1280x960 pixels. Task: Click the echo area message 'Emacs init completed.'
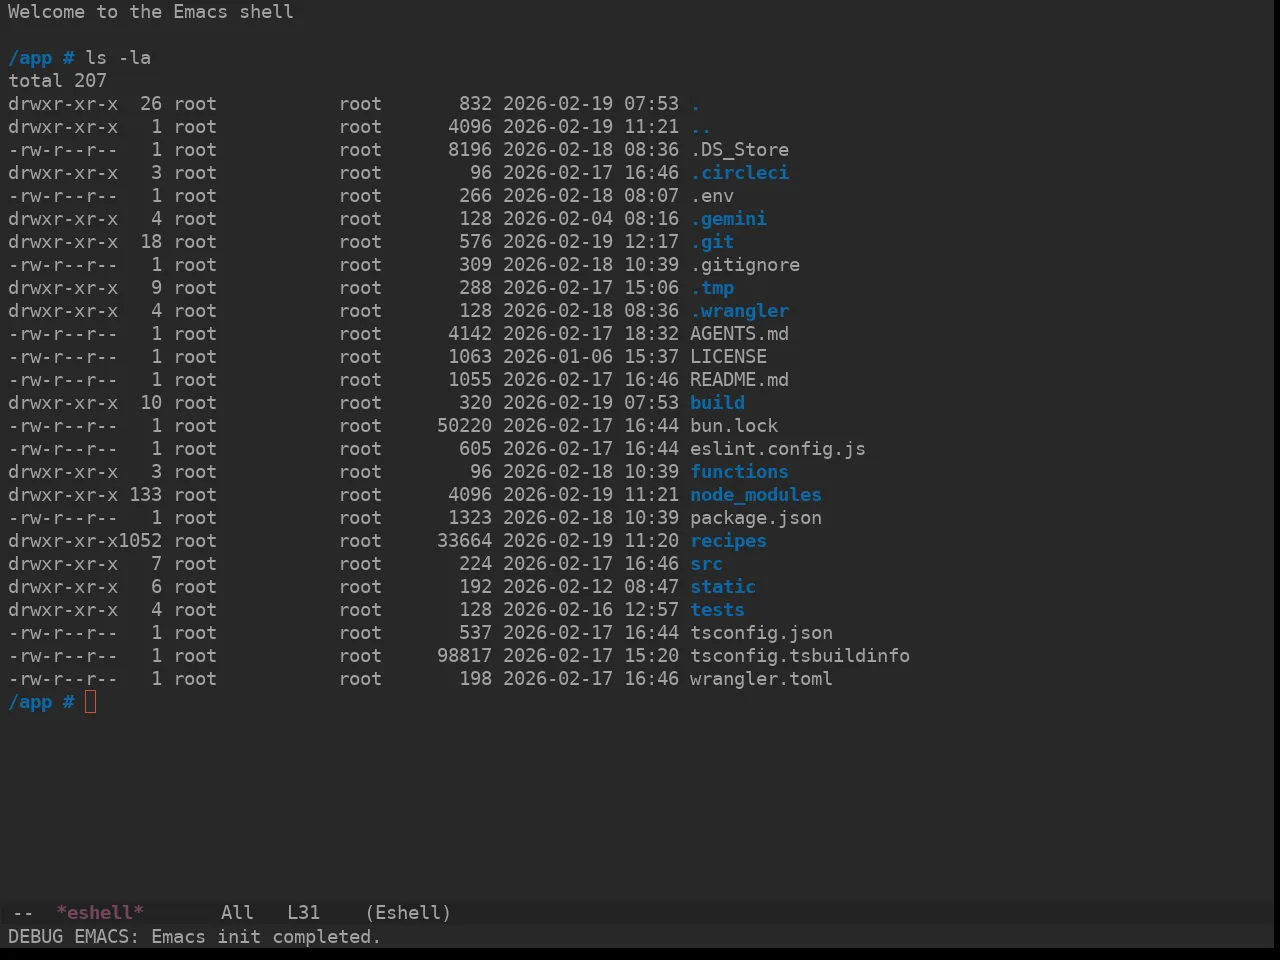pyautogui.click(x=266, y=937)
